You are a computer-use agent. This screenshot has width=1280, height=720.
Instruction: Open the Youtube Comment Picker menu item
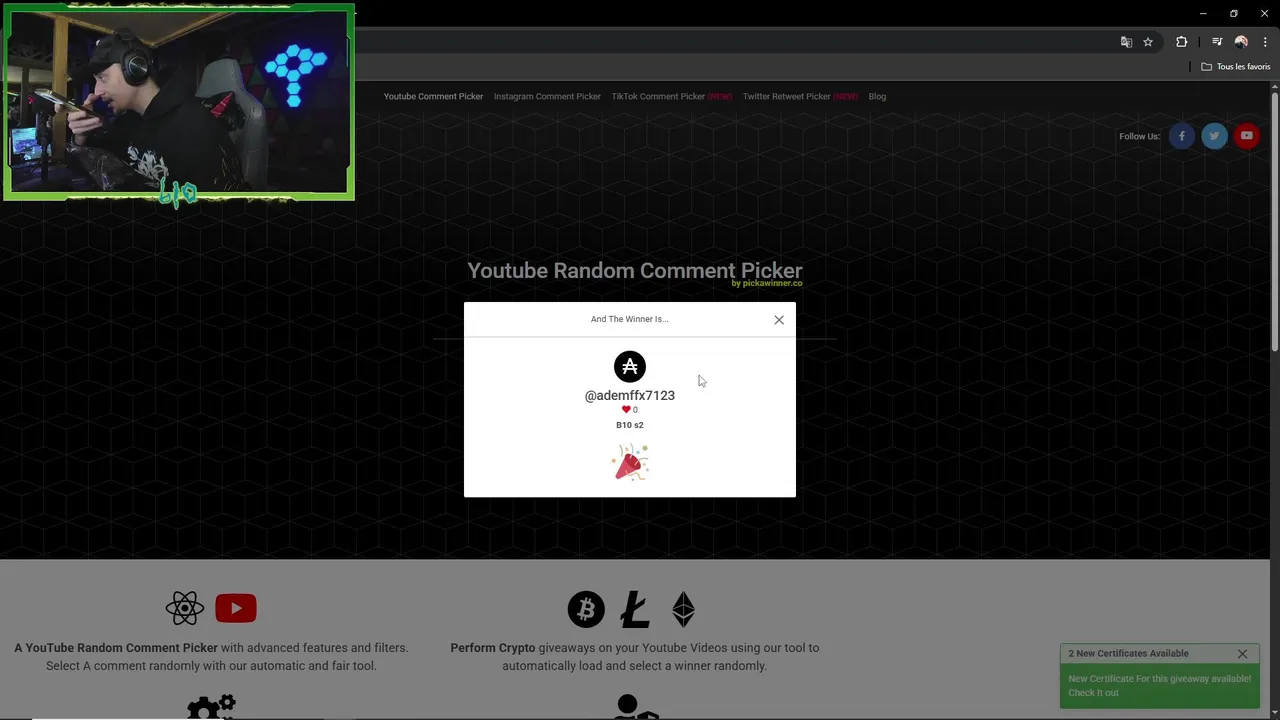433,97
